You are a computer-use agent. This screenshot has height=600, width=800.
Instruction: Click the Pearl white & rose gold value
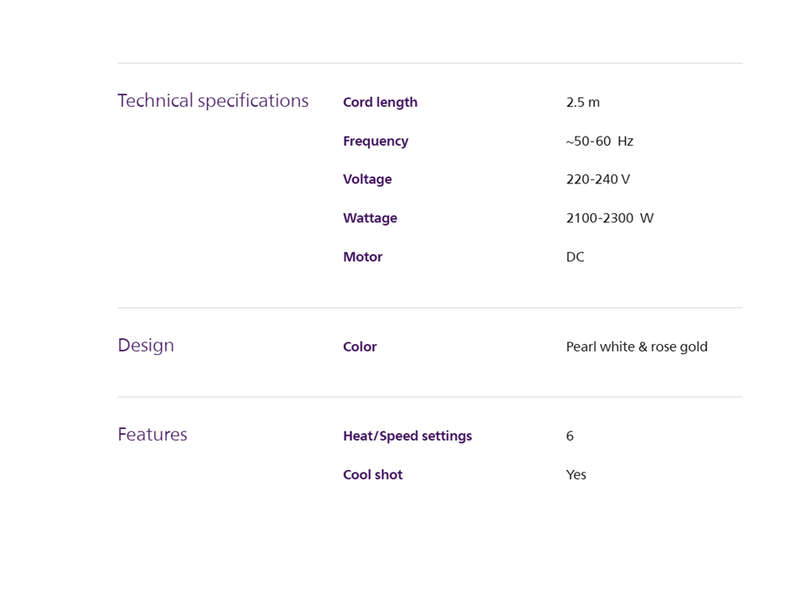(637, 347)
